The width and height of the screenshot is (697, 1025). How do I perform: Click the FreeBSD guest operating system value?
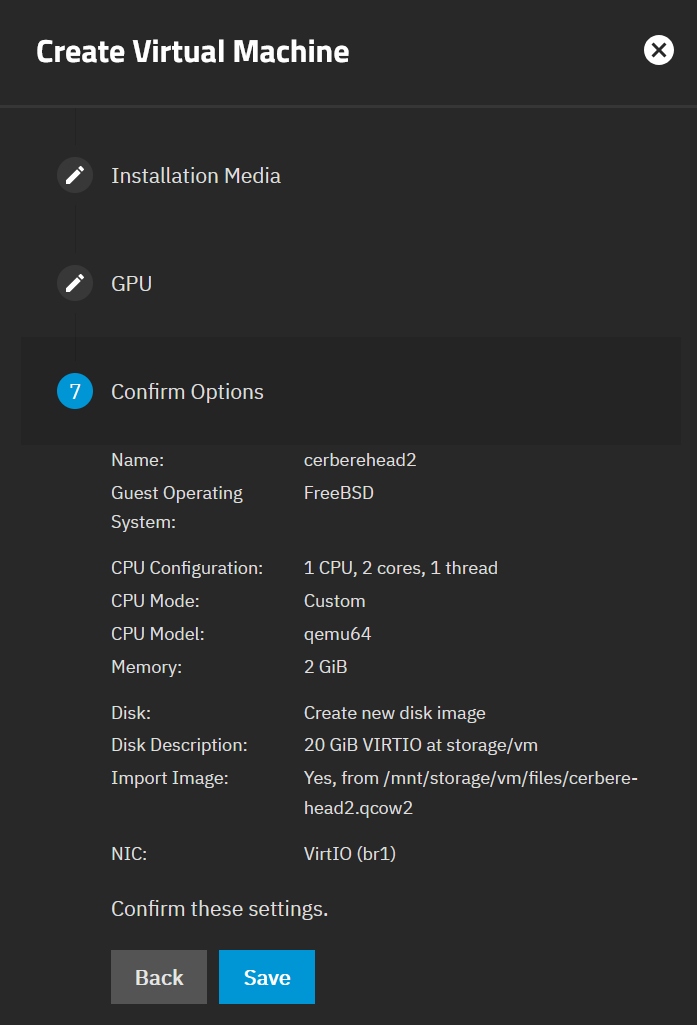[x=338, y=493]
